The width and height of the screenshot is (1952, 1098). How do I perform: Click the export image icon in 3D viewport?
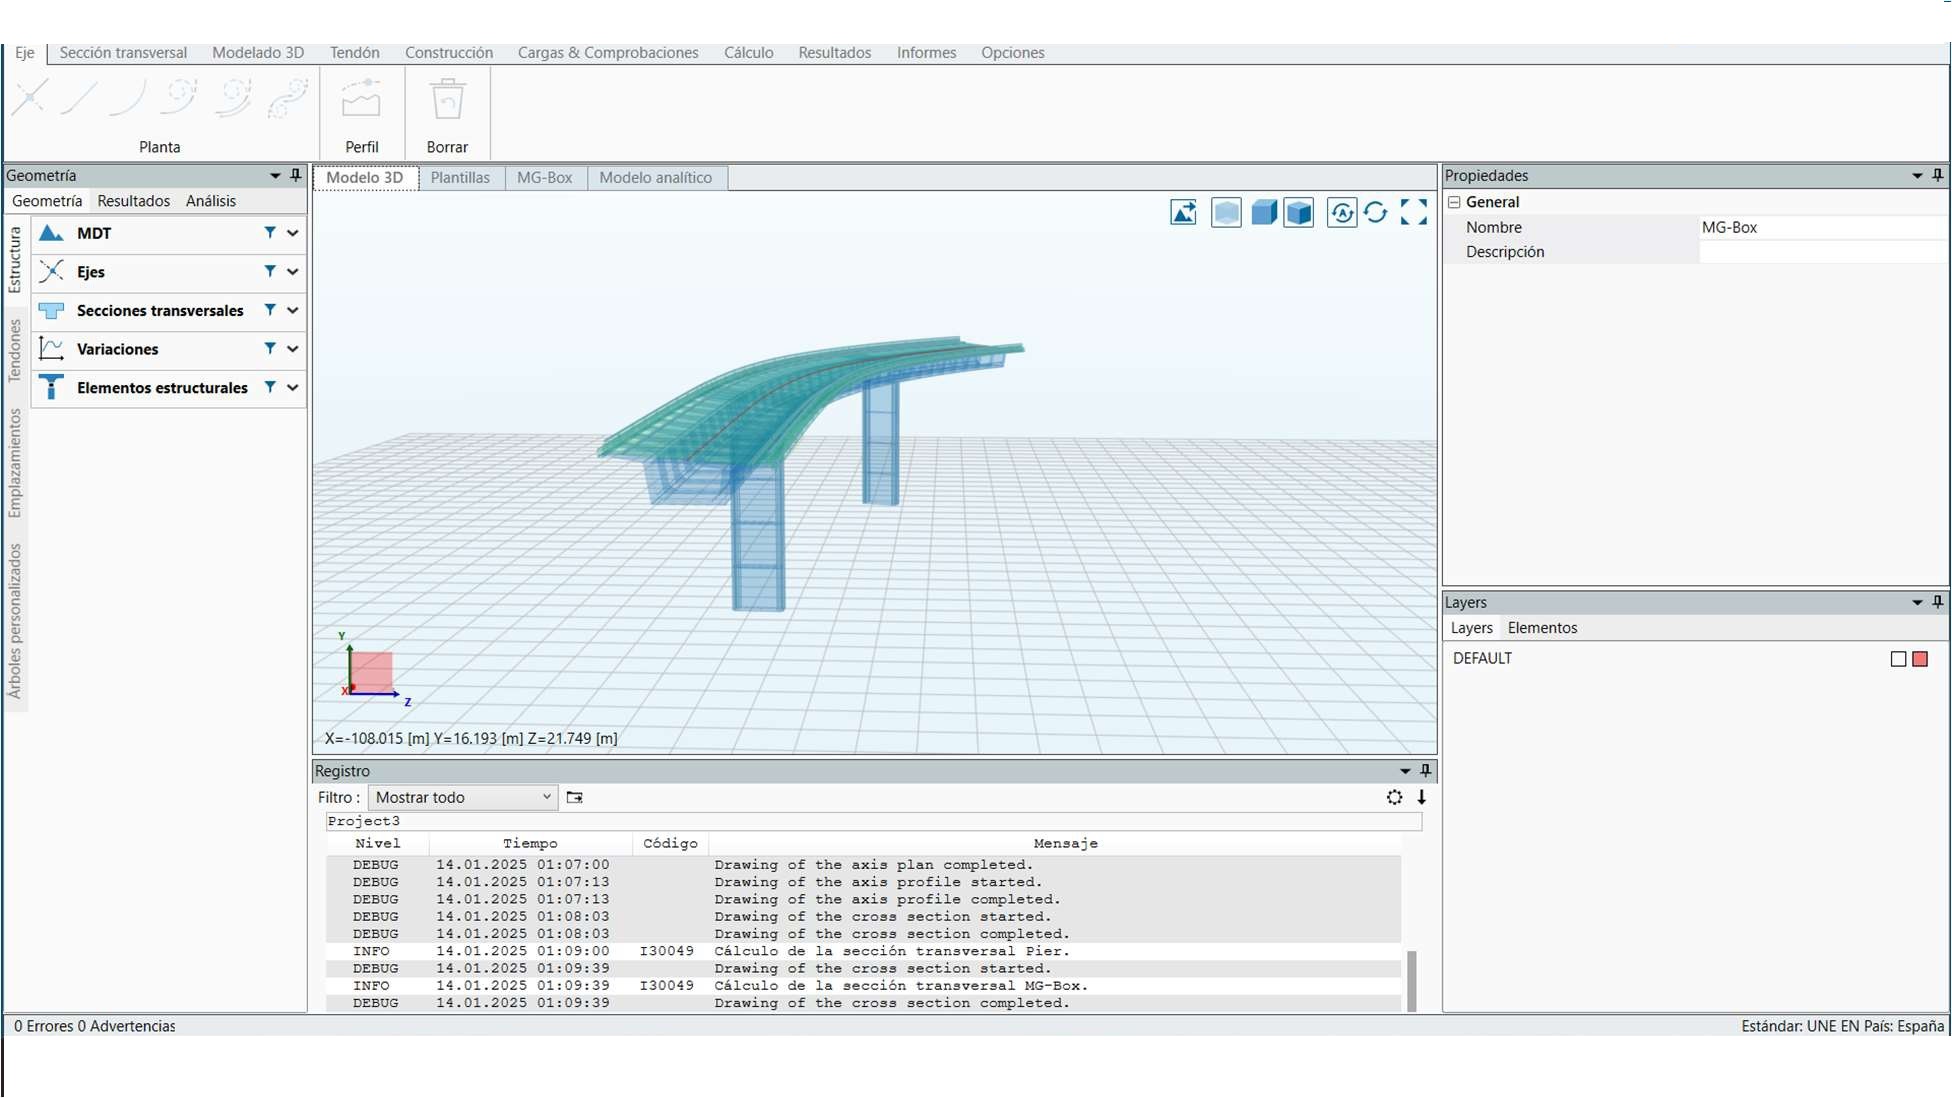1183,212
